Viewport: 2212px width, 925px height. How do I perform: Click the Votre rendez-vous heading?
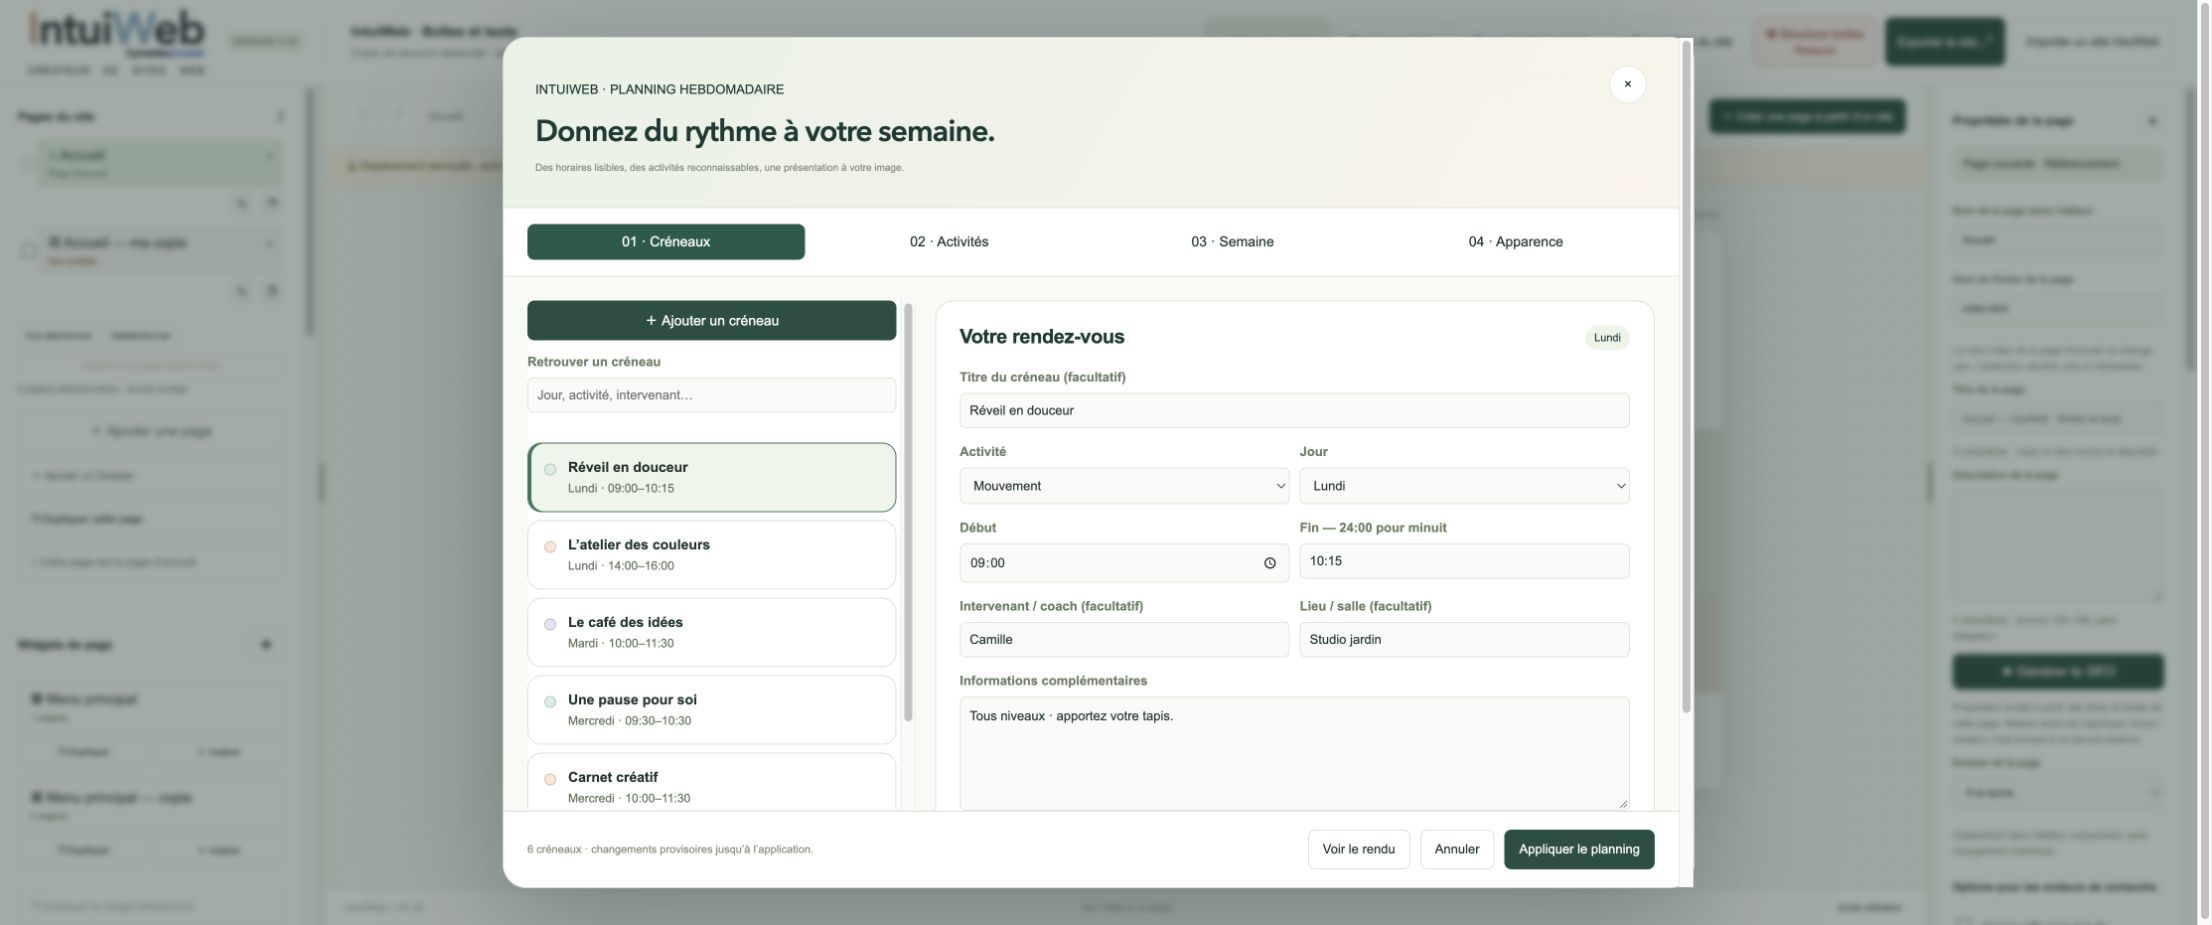[1041, 337]
